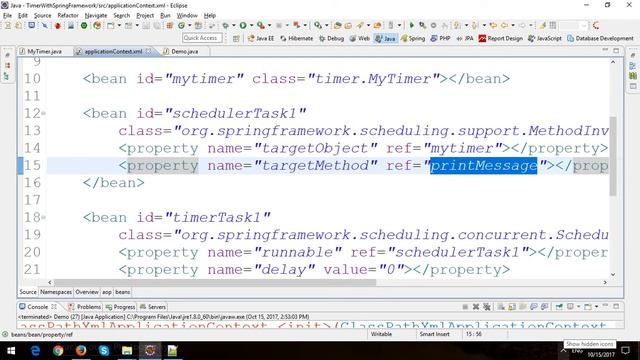640x360 pixels.
Task: Click the editor vertical scrollbar thumb
Action: click(x=613, y=156)
